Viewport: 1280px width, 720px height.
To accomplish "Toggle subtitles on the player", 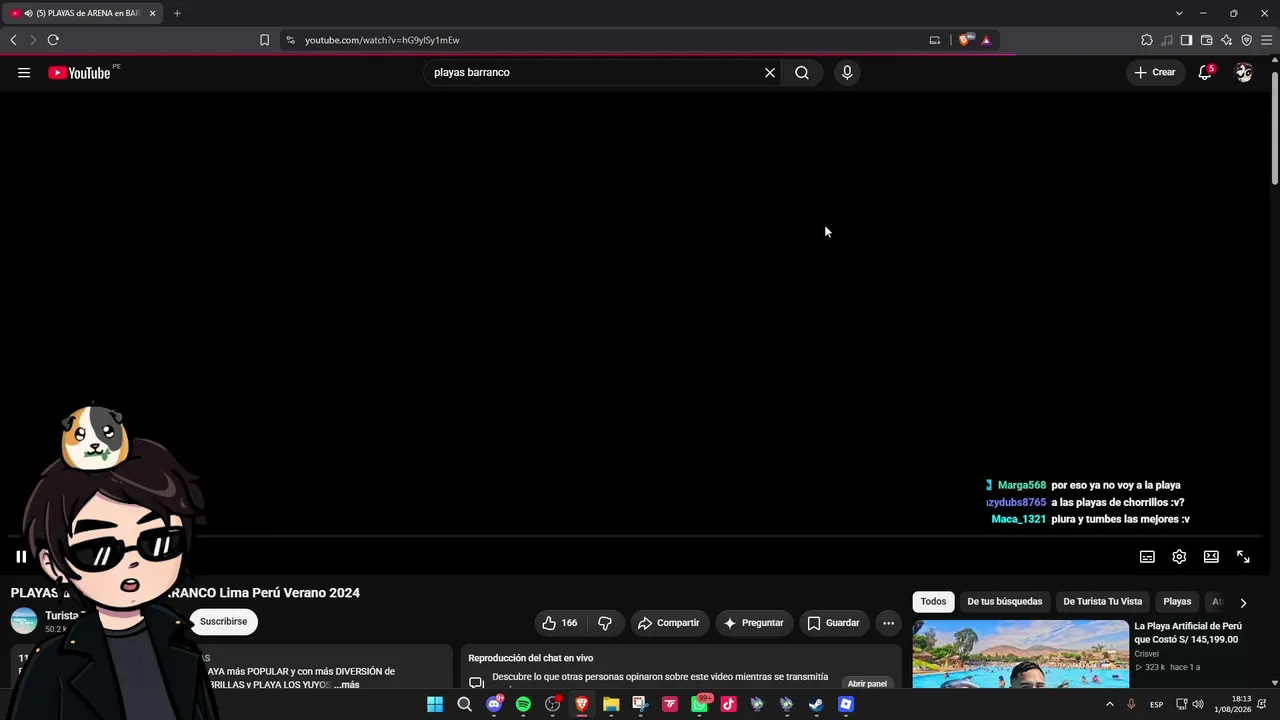I will (x=1147, y=557).
